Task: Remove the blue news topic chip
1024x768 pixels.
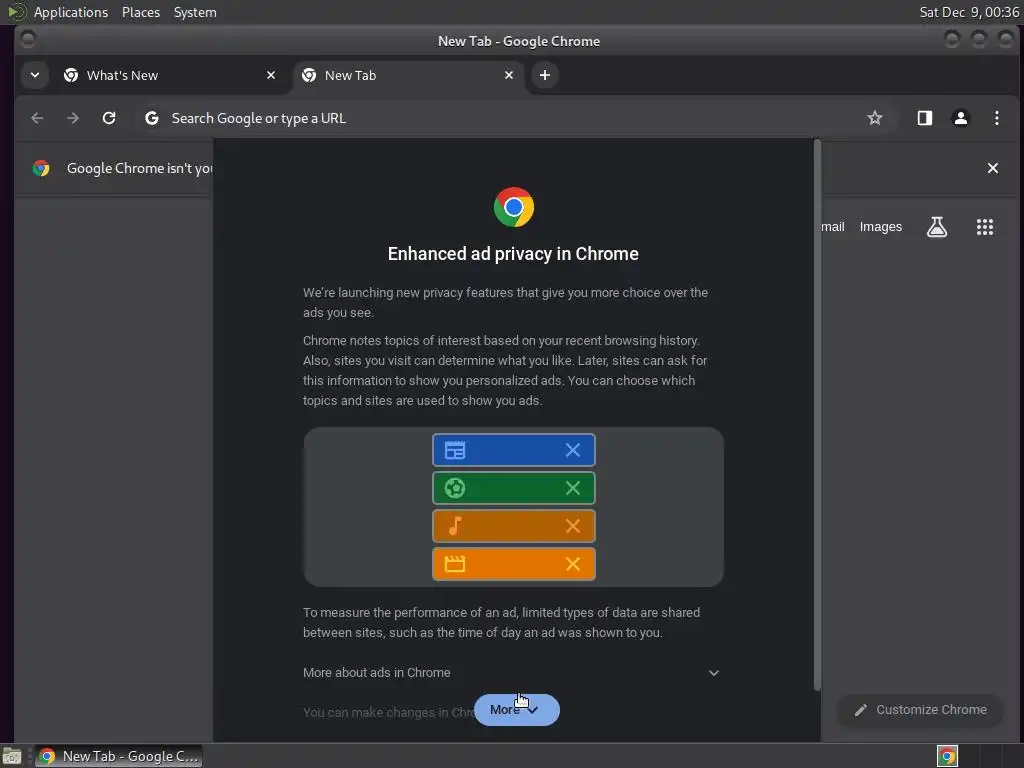Action: 573,450
